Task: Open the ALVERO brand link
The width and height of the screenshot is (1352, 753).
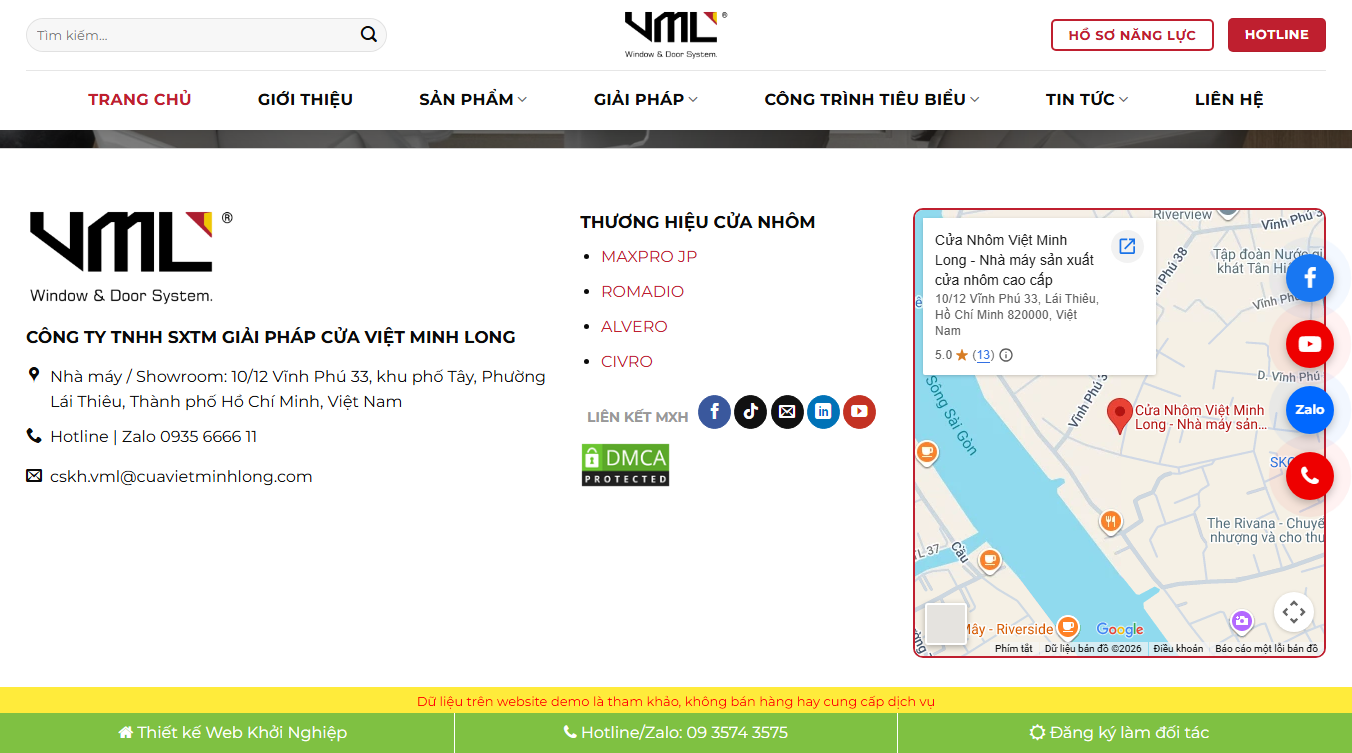Action: (x=634, y=326)
